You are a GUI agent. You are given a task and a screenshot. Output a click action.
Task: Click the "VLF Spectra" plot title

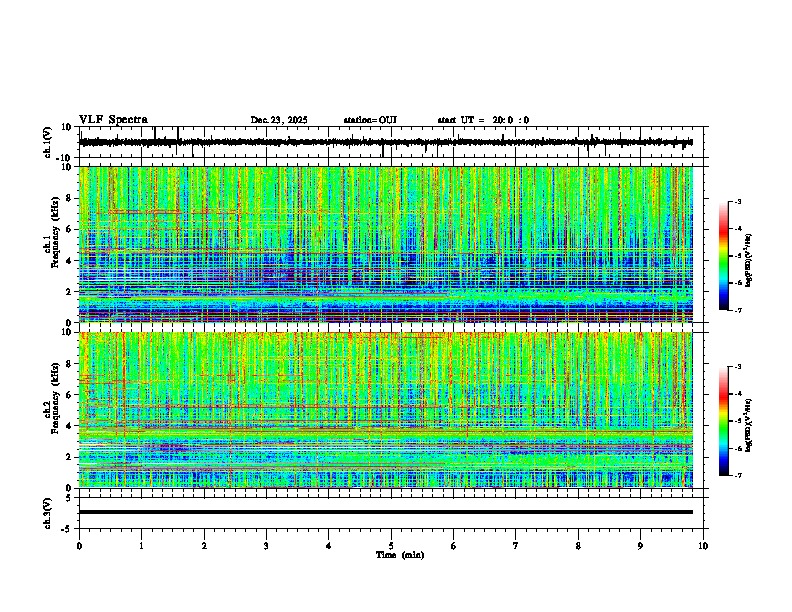pyautogui.click(x=113, y=120)
